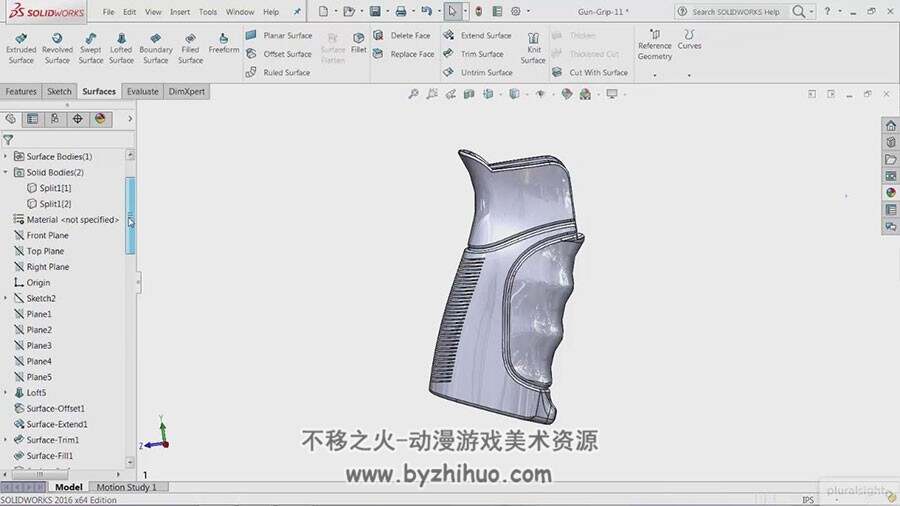Viewport: 900px width, 506px height.
Task: Select Split1[1] body
Action: 49,188
